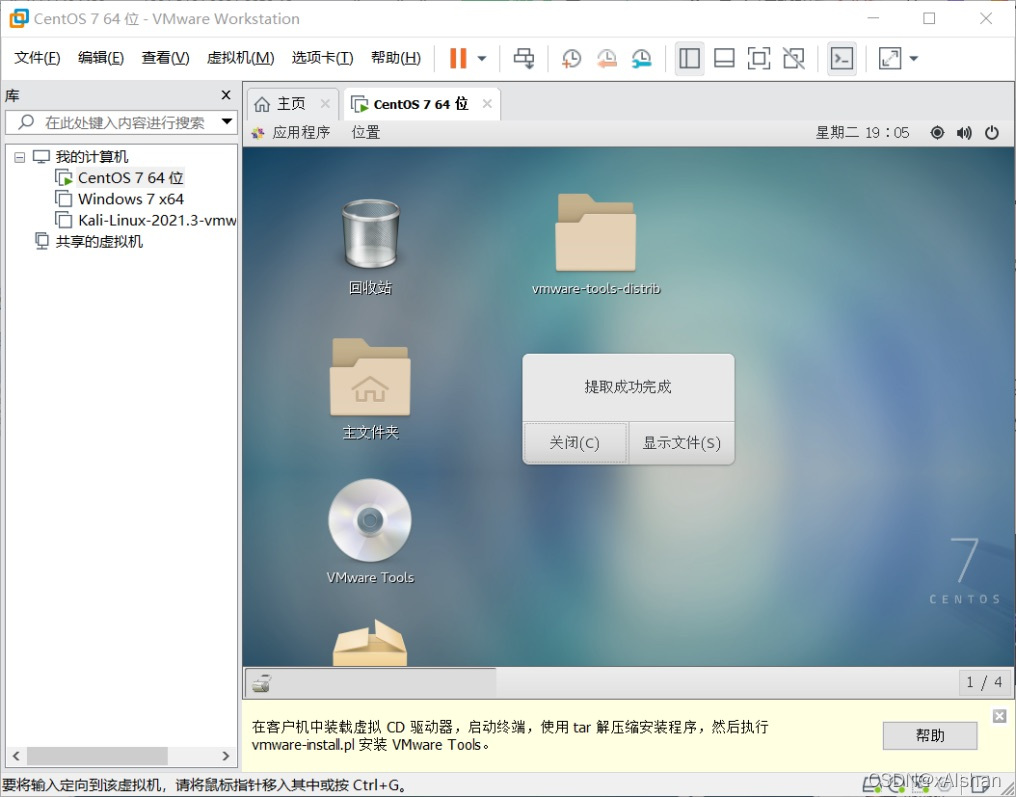Open the 文件(F) menu
This screenshot has height=797, width=1016.
tap(37, 58)
